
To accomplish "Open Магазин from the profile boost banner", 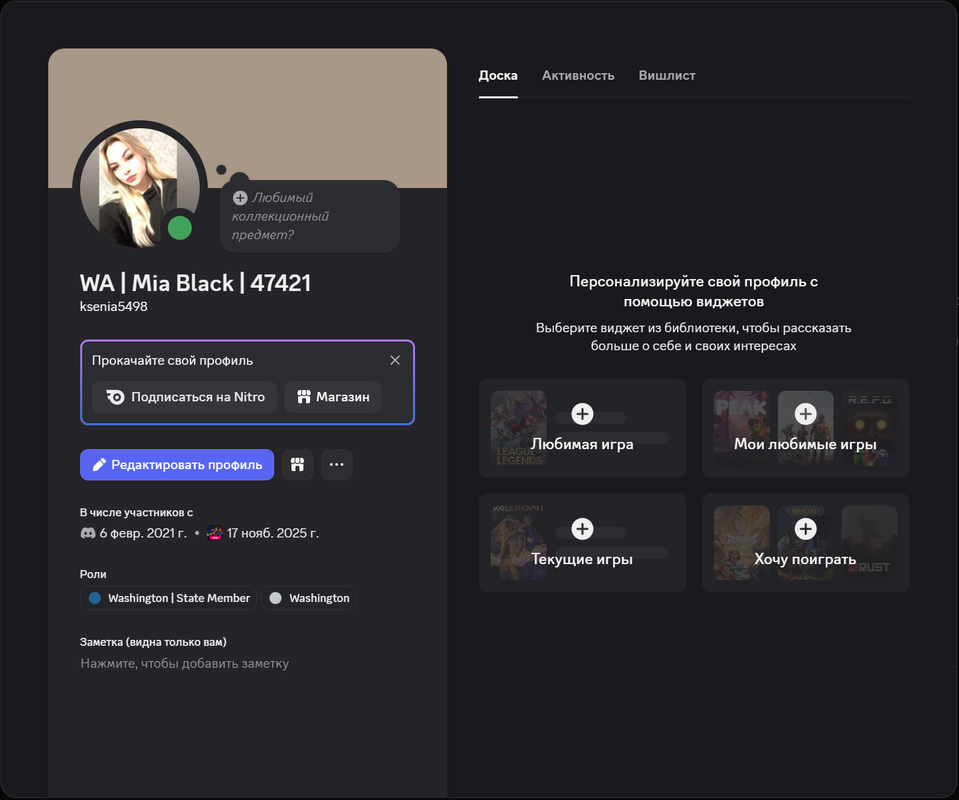I will point(333,397).
